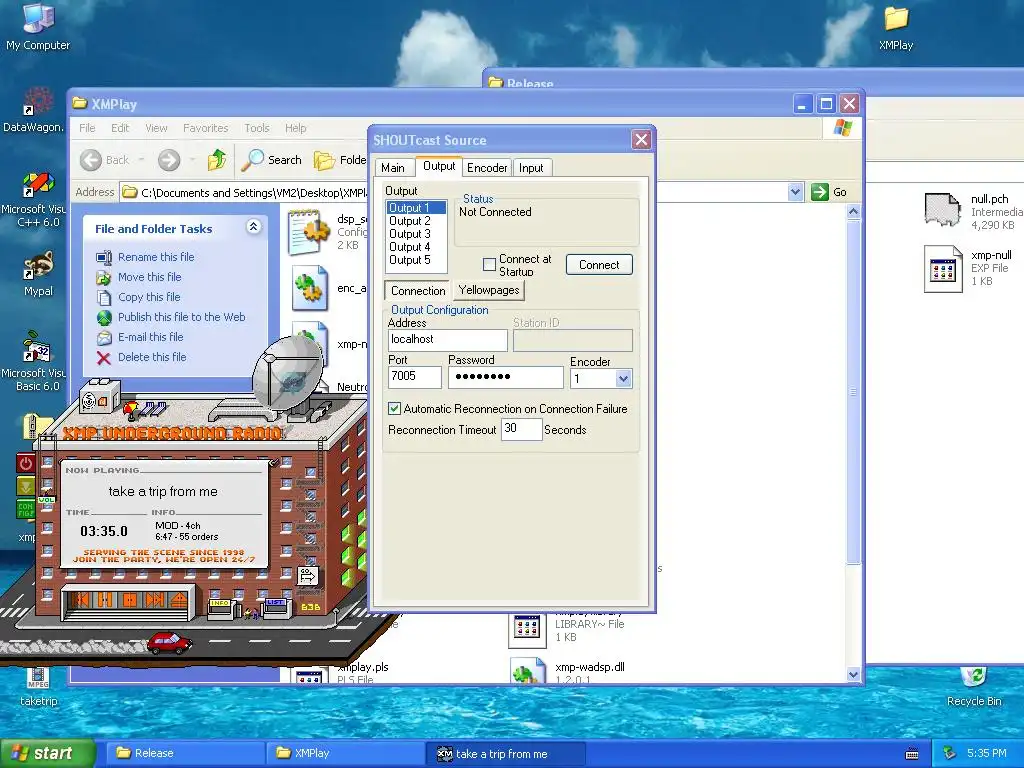The width and height of the screenshot is (1024, 768).
Task: Select Output 4 in the output list
Action: click(416, 247)
